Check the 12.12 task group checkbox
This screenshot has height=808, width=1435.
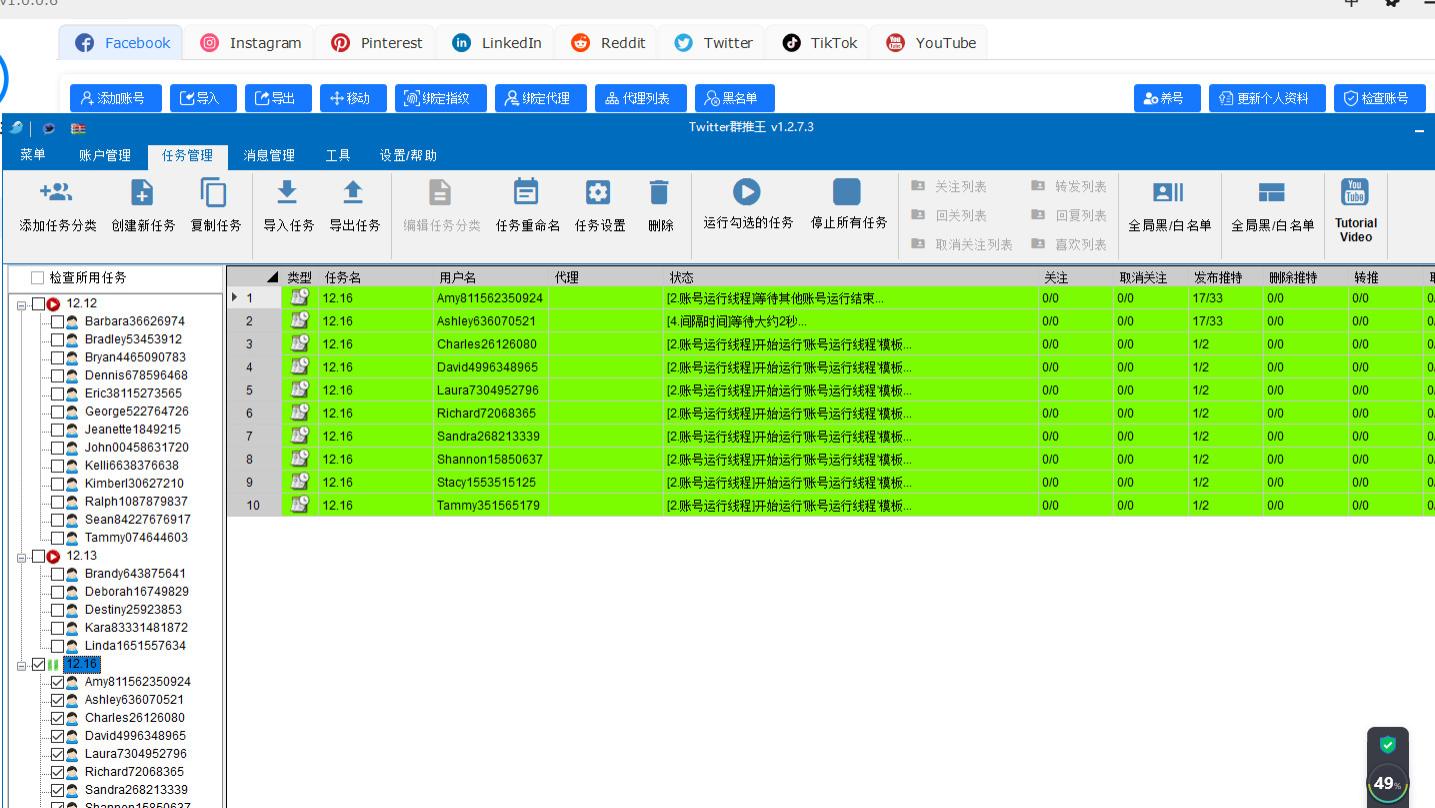39,304
